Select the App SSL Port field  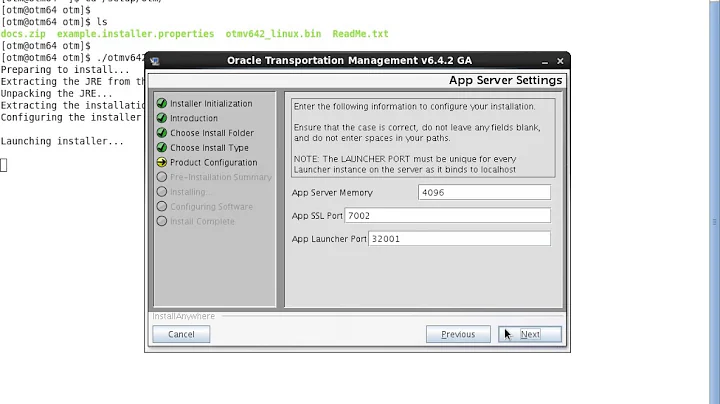tap(447, 215)
